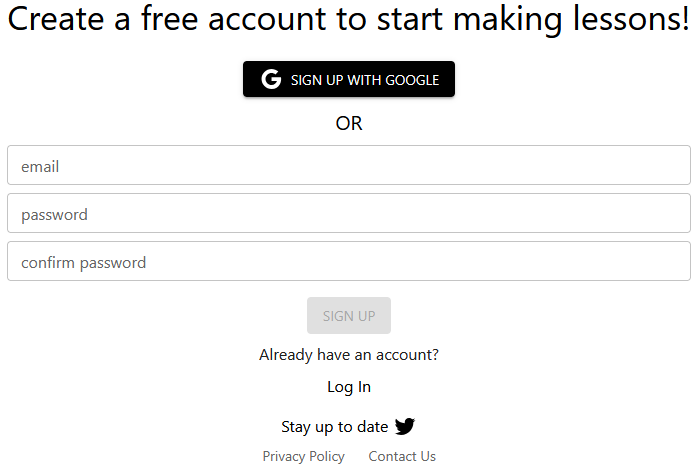
Task: Click the black bird icon beside "Stay up to date"
Action: pyautogui.click(x=404, y=427)
